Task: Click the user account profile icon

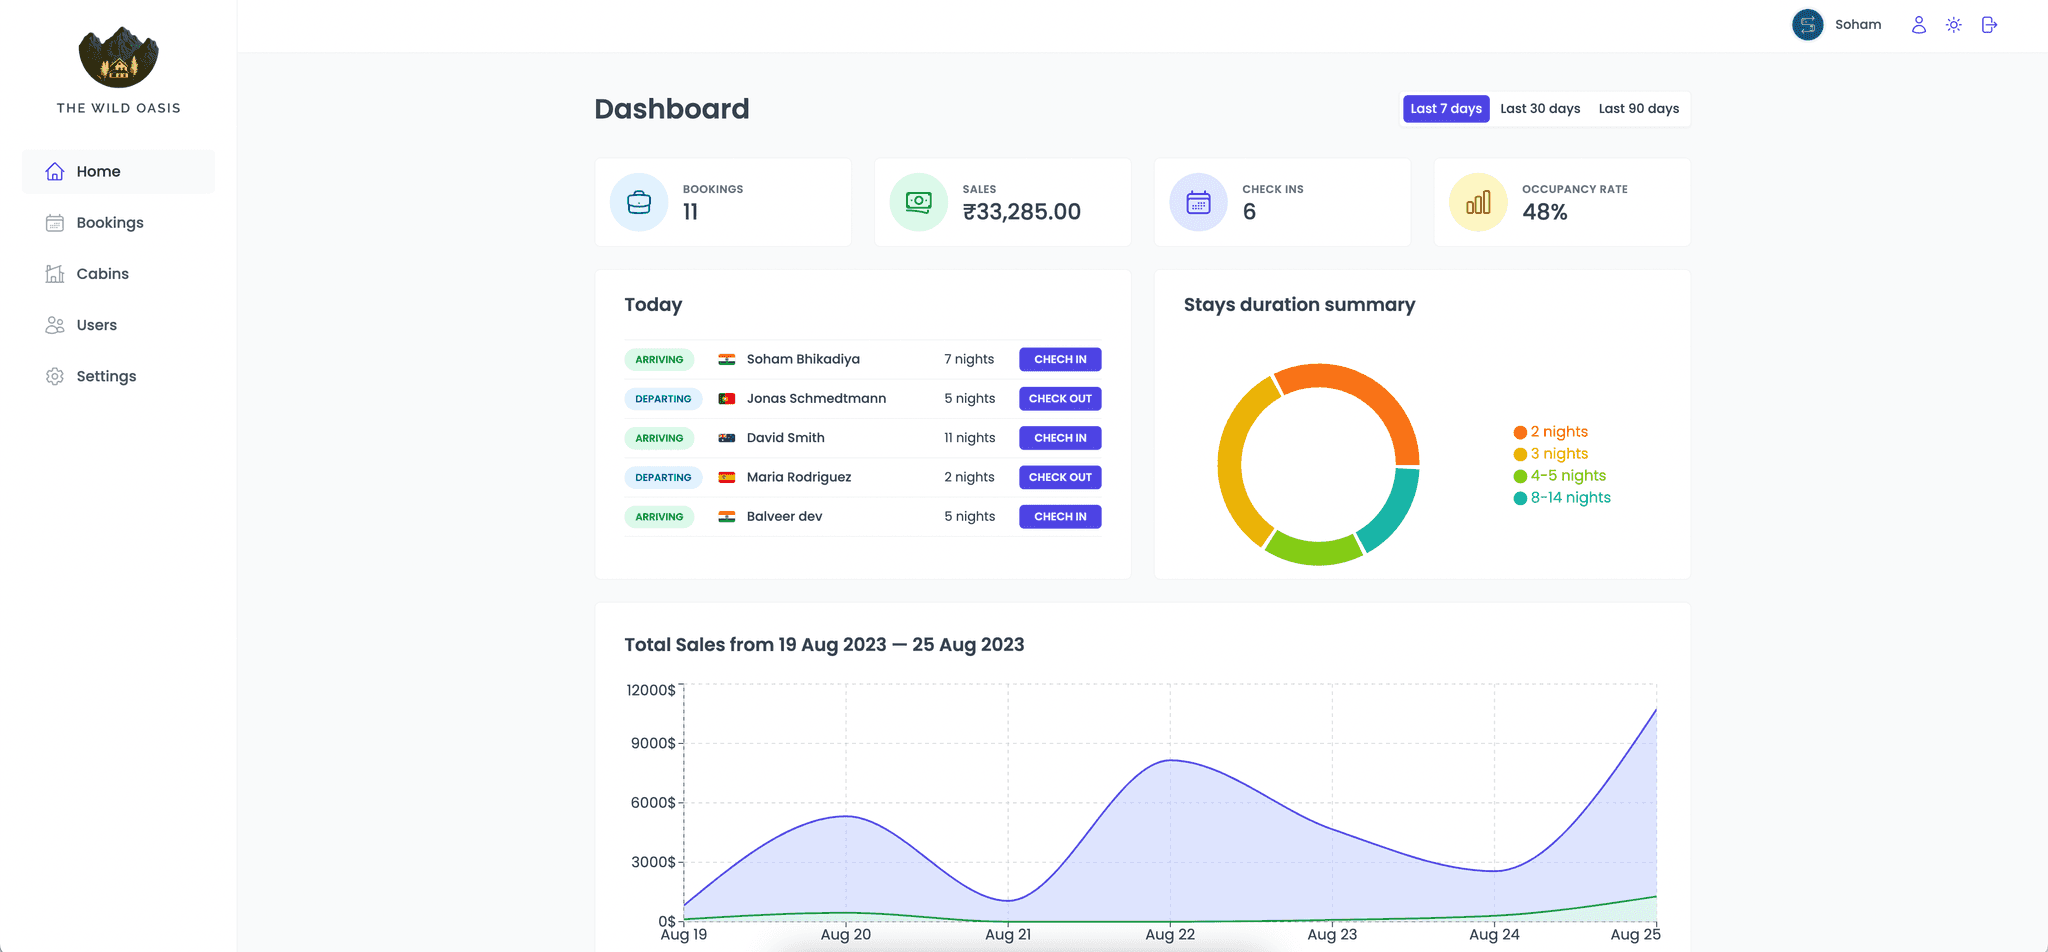Action: click(x=1918, y=25)
